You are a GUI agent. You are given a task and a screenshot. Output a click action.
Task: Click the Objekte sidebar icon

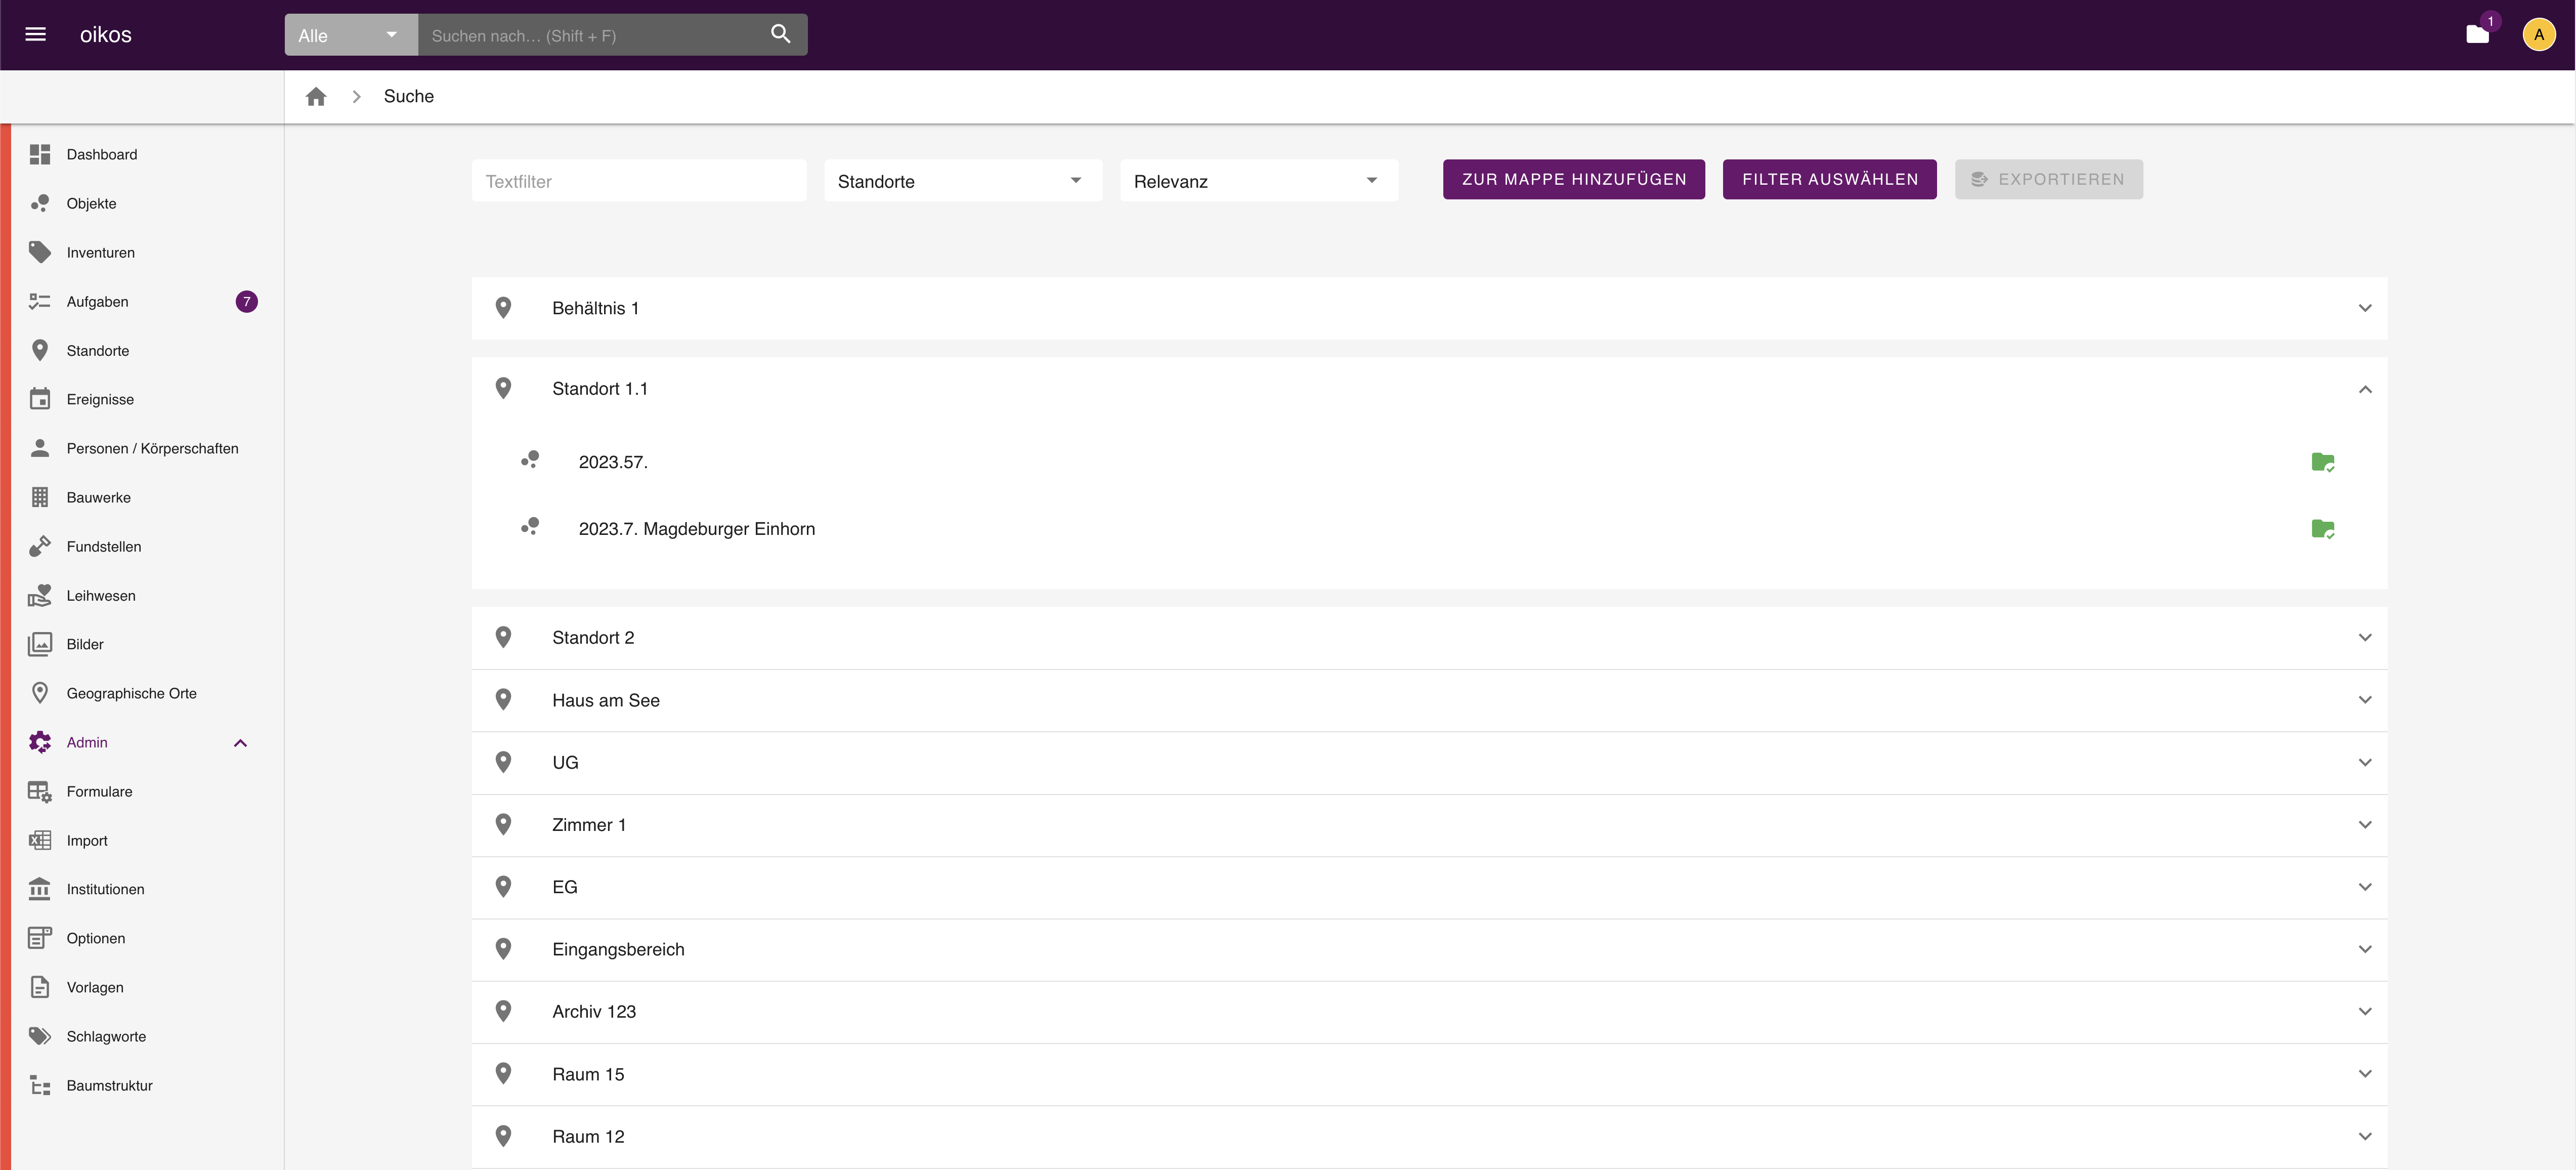tap(40, 203)
